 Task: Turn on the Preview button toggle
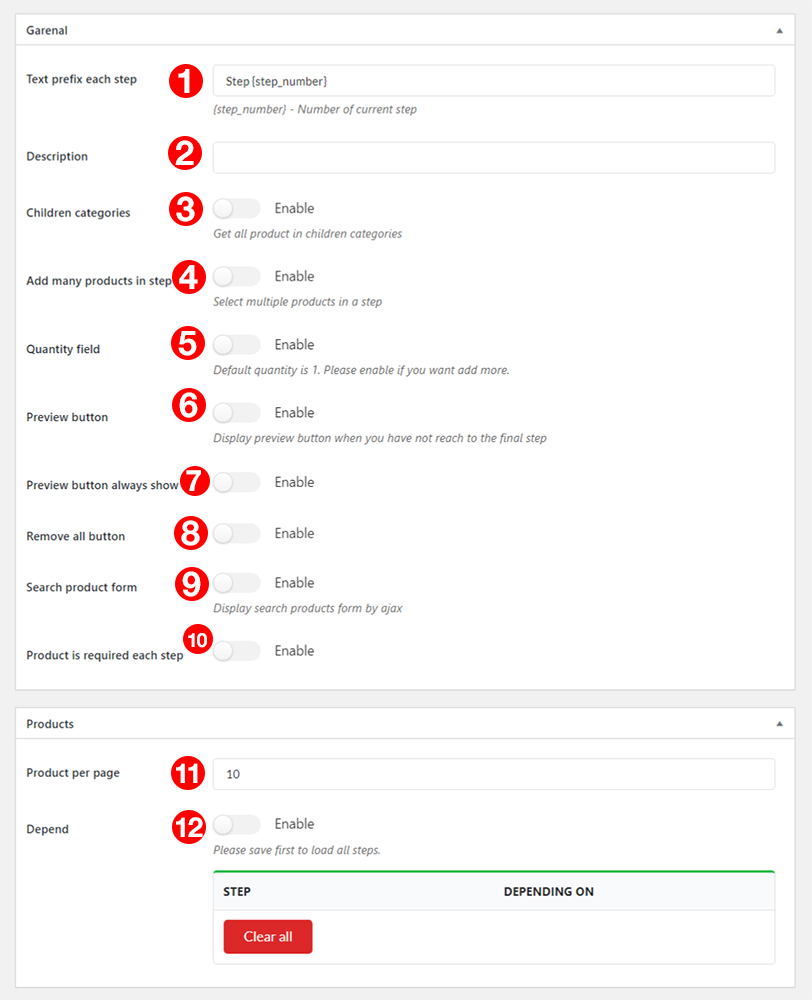pyautogui.click(x=237, y=413)
